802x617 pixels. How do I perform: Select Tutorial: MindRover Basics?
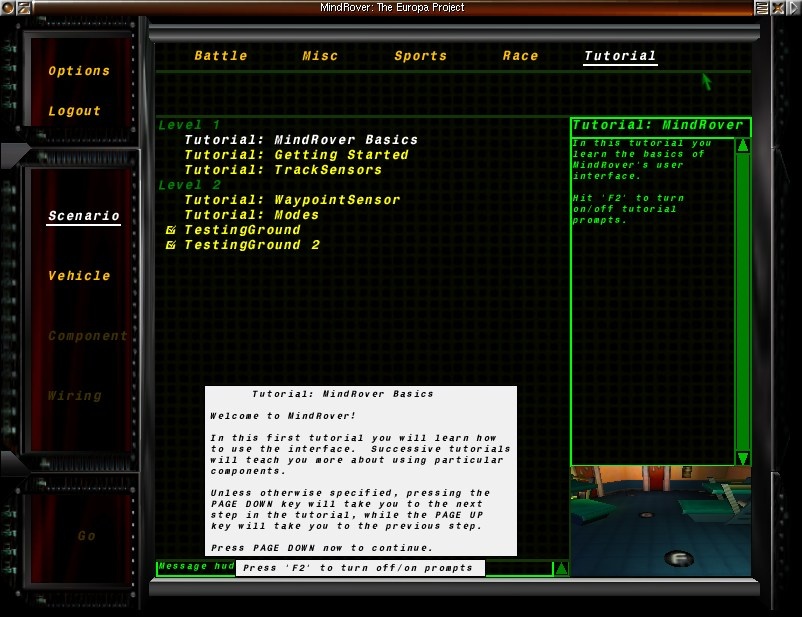(x=301, y=140)
